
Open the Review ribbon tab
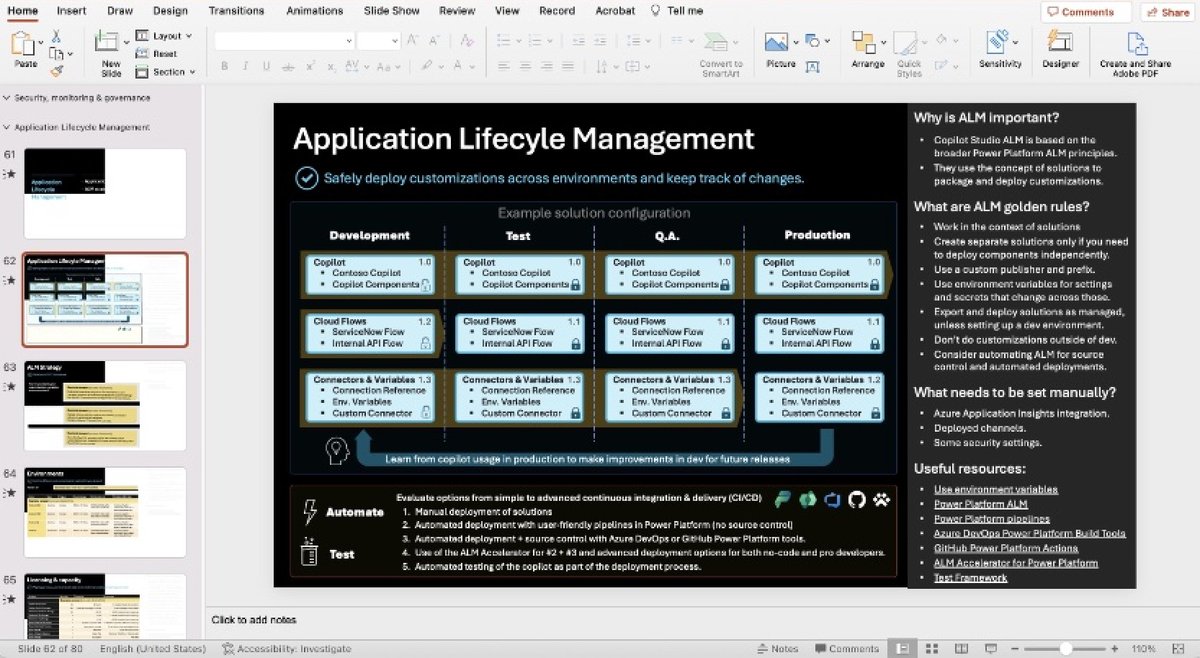[x=457, y=10]
